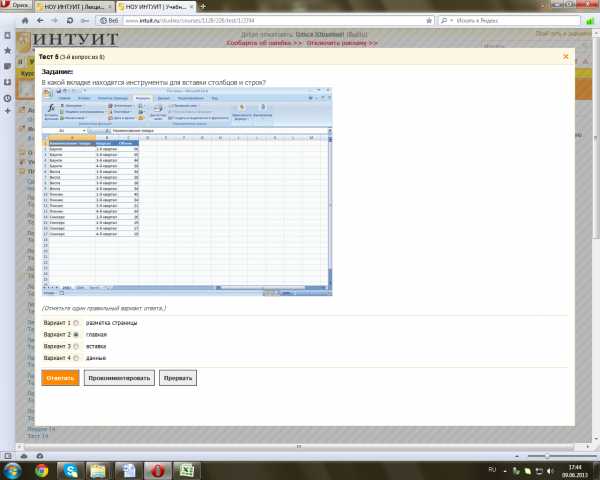Open the Bookmarks star panel in sidebar

(7, 51)
